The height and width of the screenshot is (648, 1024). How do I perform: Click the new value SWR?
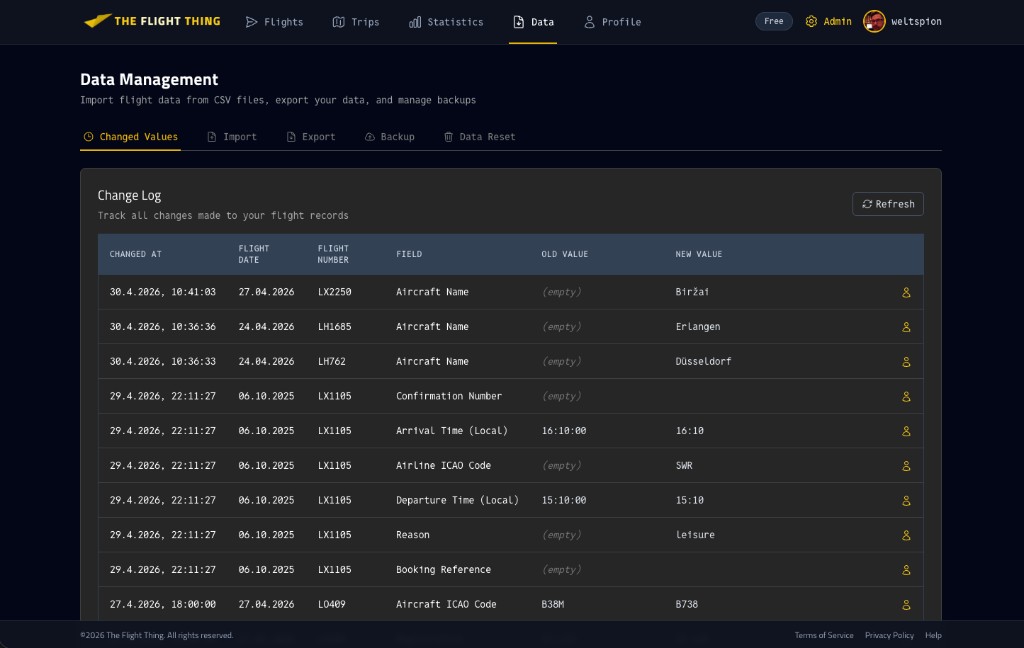click(684, 466)
